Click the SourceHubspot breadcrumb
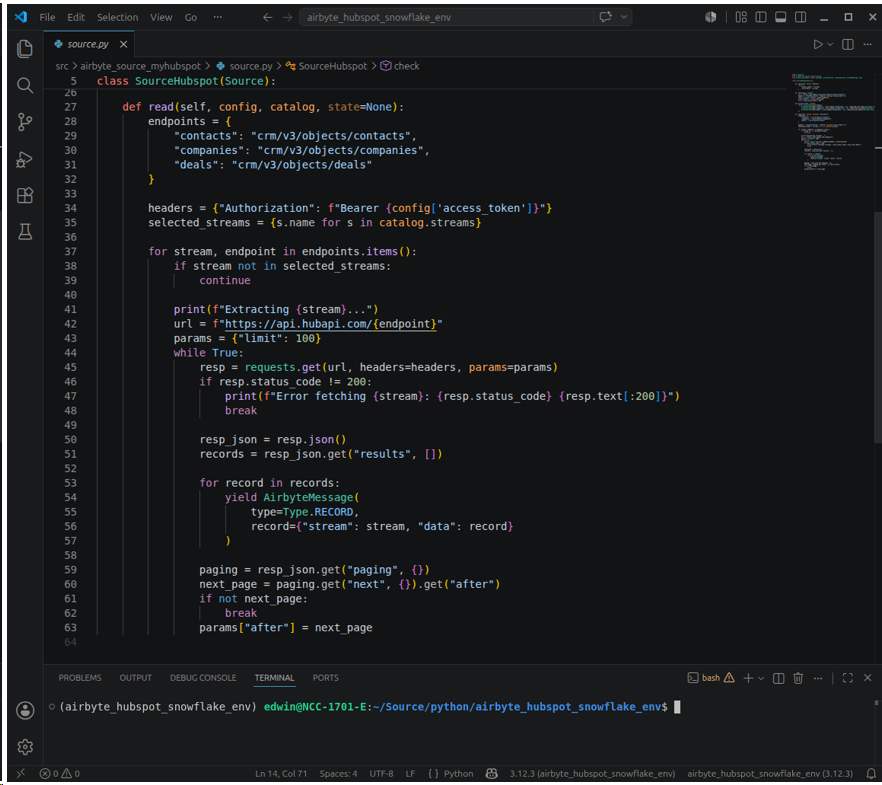Image resolution: width=882 pixels, height=785 pixels. (332, 66)
